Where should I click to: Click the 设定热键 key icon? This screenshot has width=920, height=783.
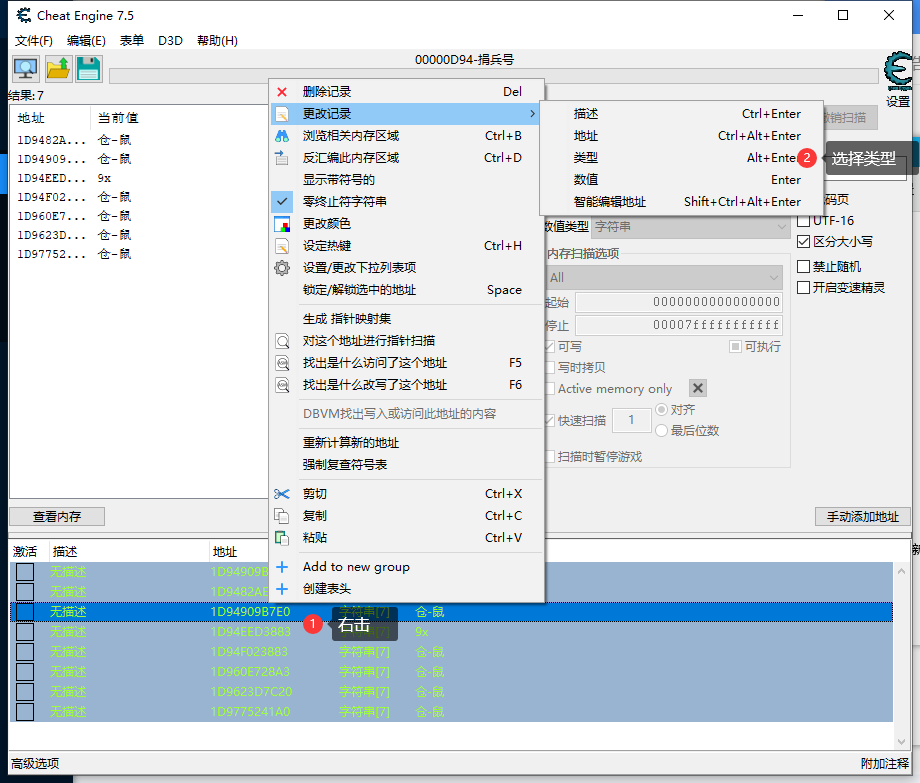click(x=281, y=245)
